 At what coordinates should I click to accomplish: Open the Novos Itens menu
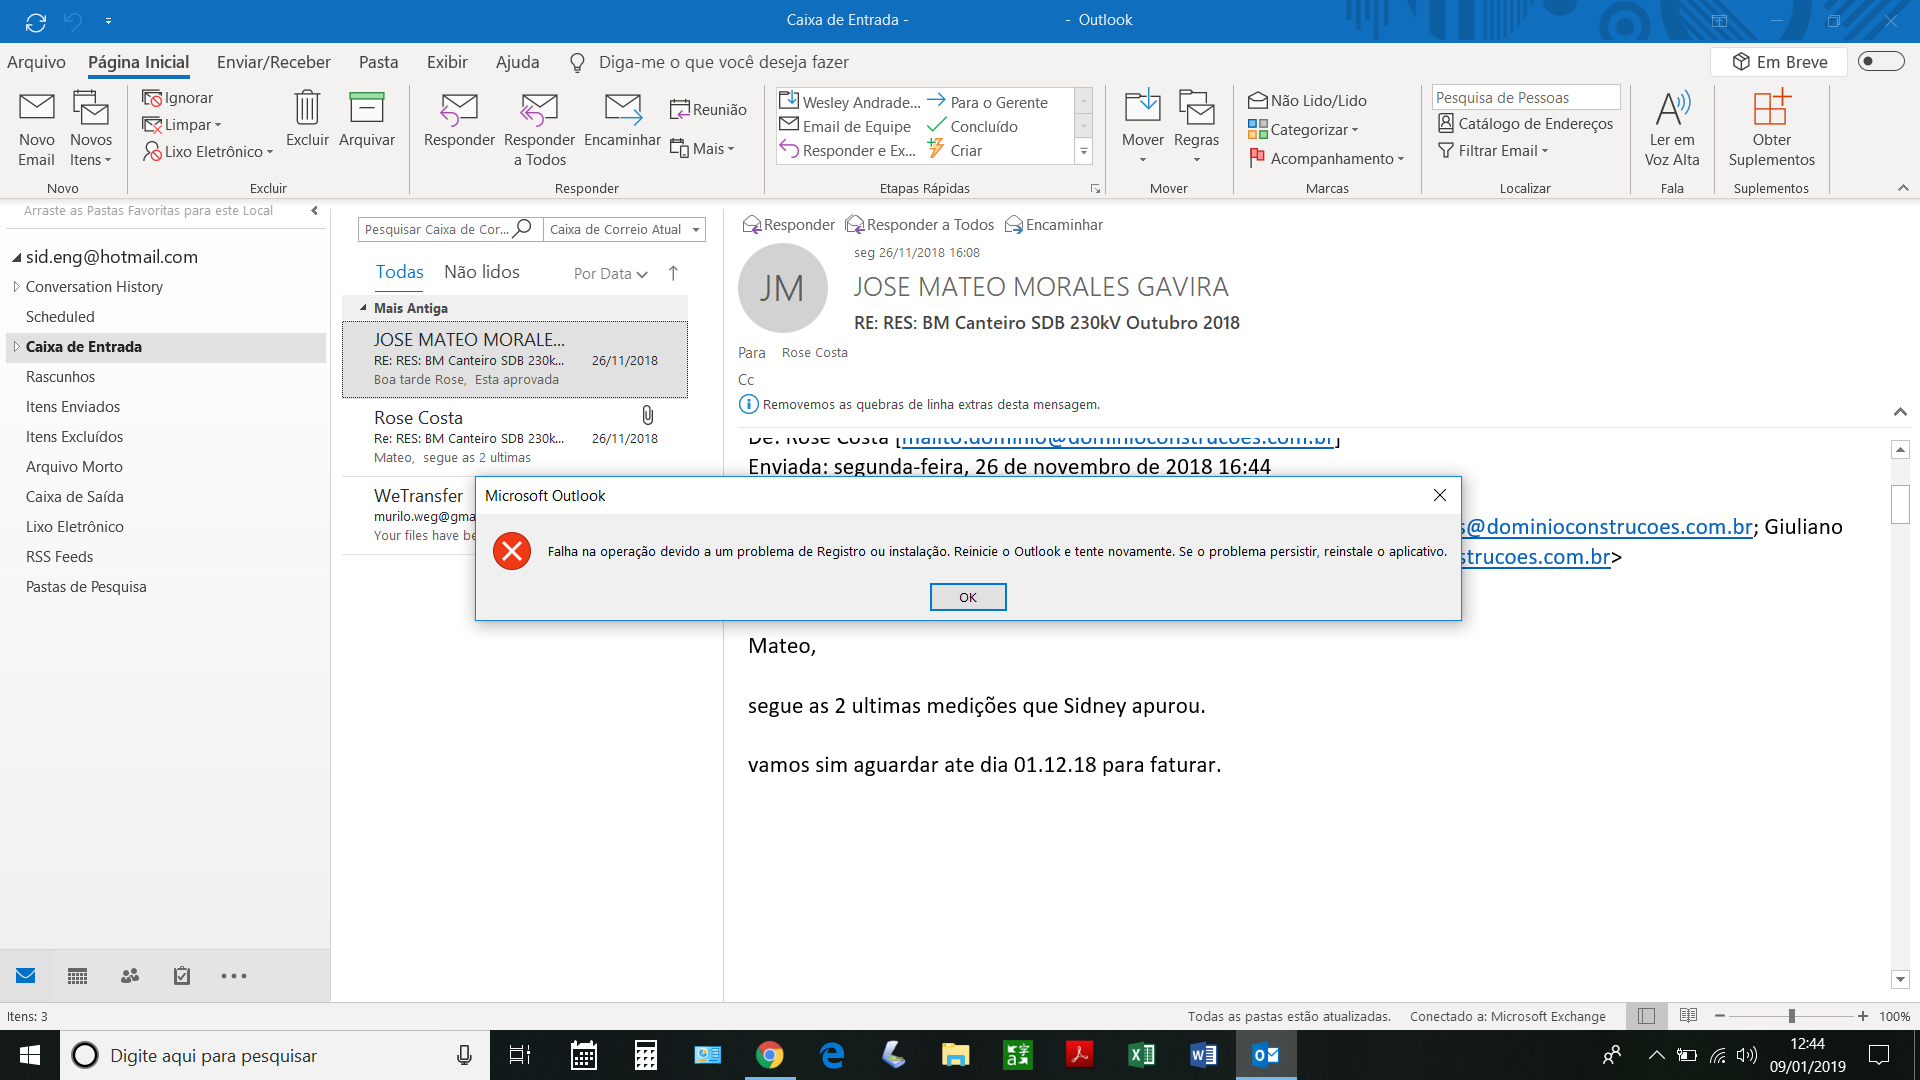[90, 128]
